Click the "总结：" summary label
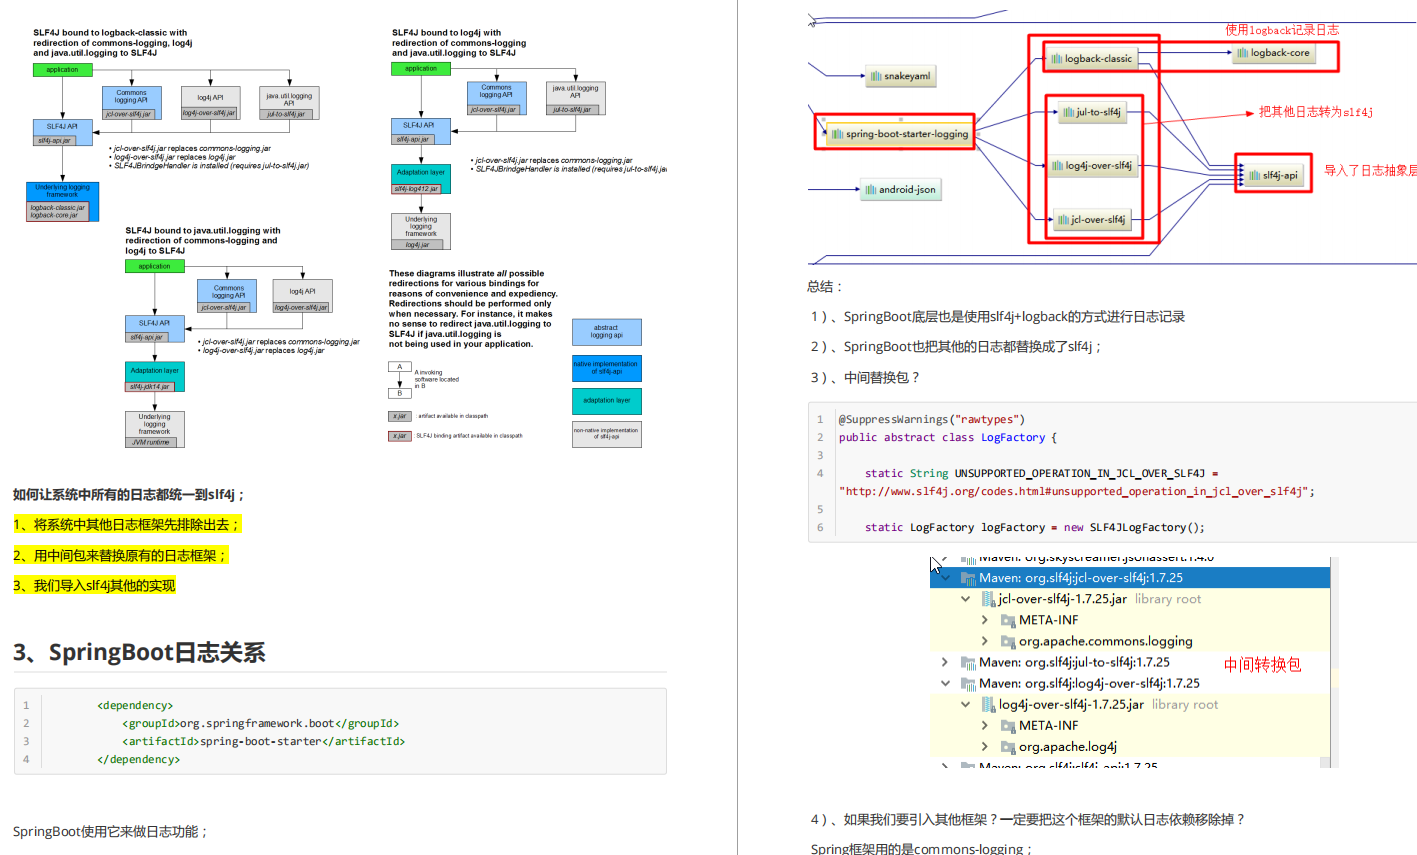This screenshot has width=1417, height=855. click(x=826, y=286)
